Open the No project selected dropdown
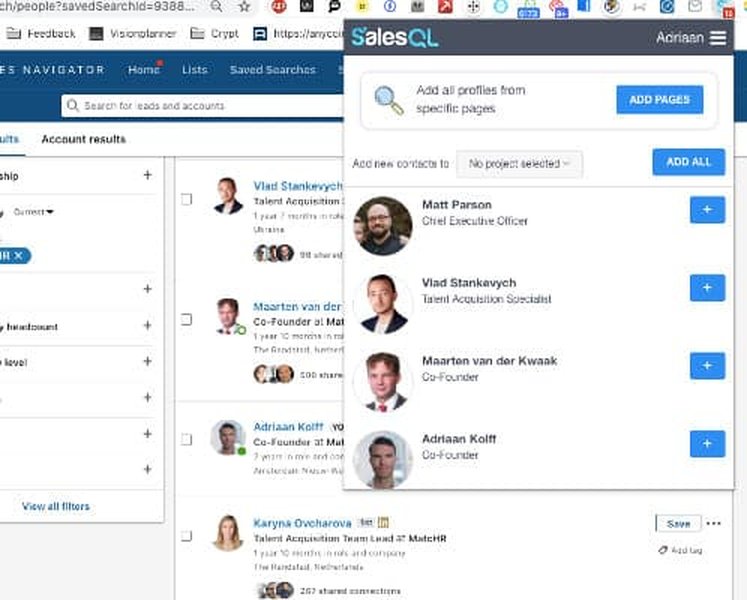 click(x=519, y=164)
